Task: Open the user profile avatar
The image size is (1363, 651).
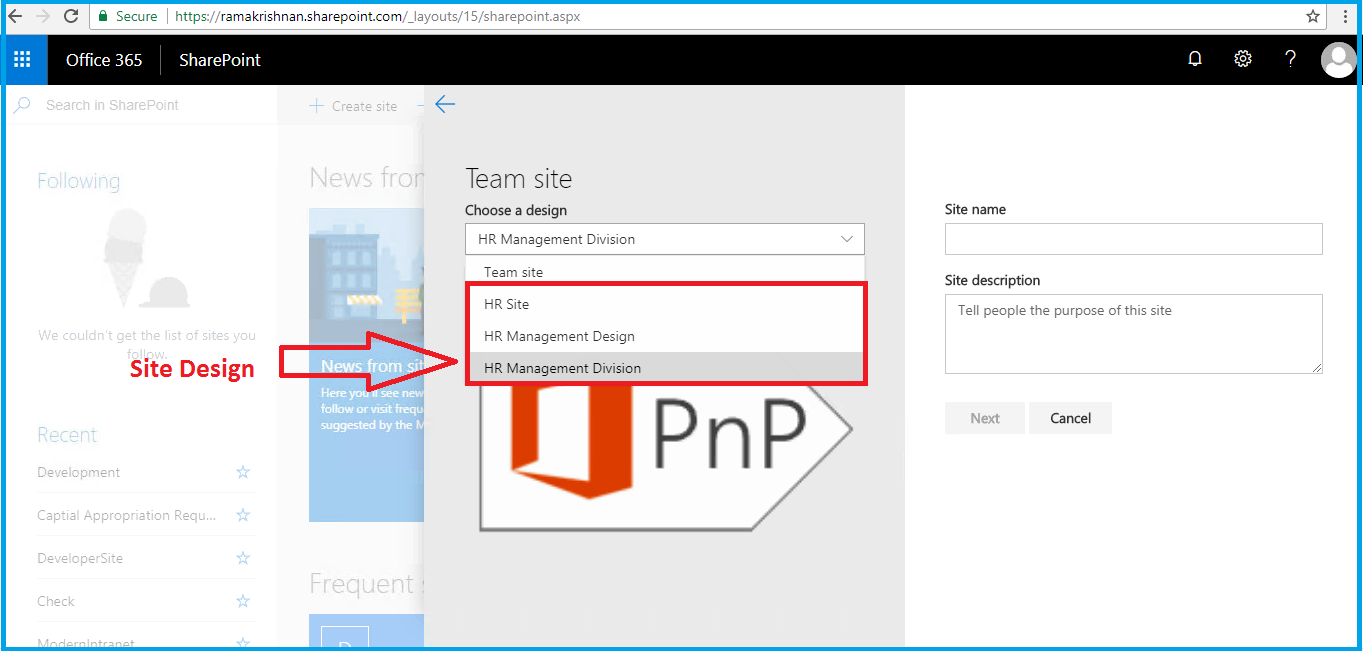Action: 1338,60
